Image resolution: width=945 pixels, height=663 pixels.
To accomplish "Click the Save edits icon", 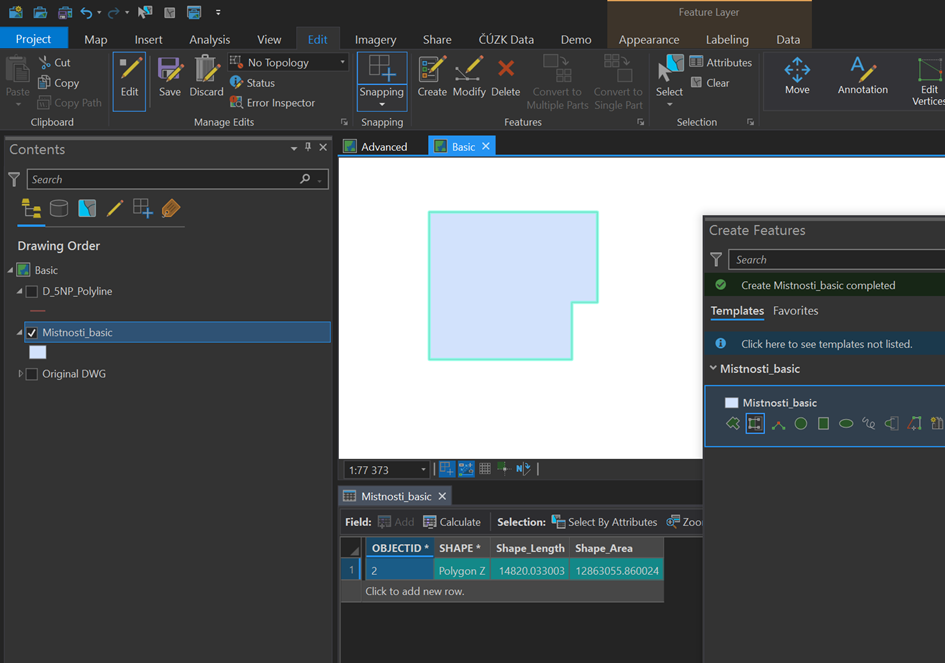I will click(170, 76).
